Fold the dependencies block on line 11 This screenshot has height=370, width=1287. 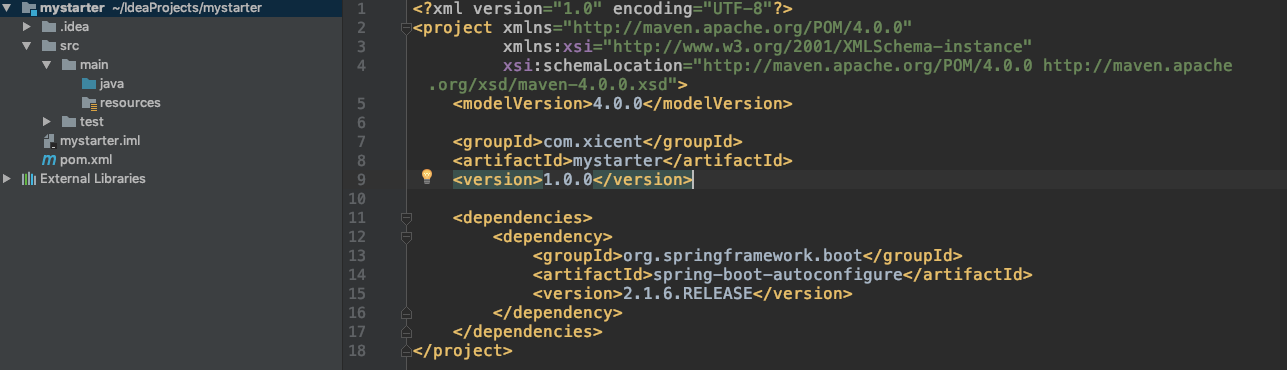click(x=405, y=217)
